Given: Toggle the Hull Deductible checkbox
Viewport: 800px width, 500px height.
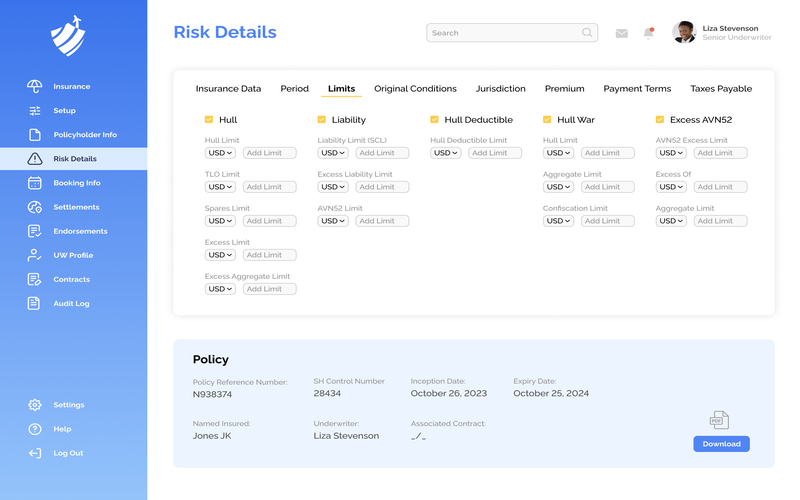Looking at the screenshot, I should [x=434, y=120].
